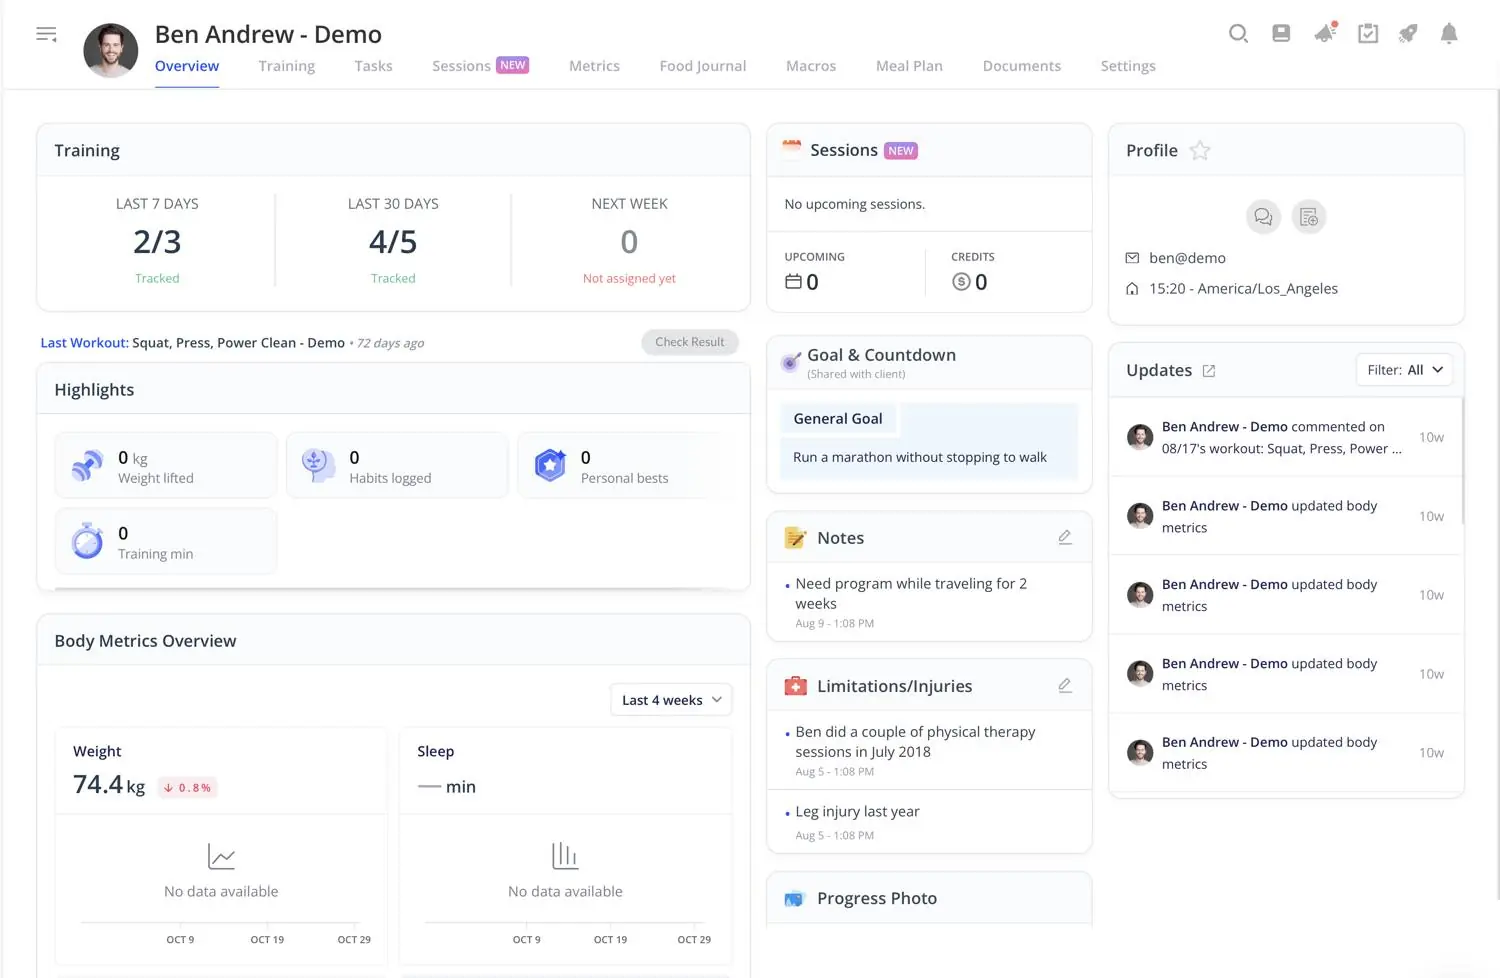
Task: Open the 'commented on 08/17's workout' update
Action: click(1285, 438)
